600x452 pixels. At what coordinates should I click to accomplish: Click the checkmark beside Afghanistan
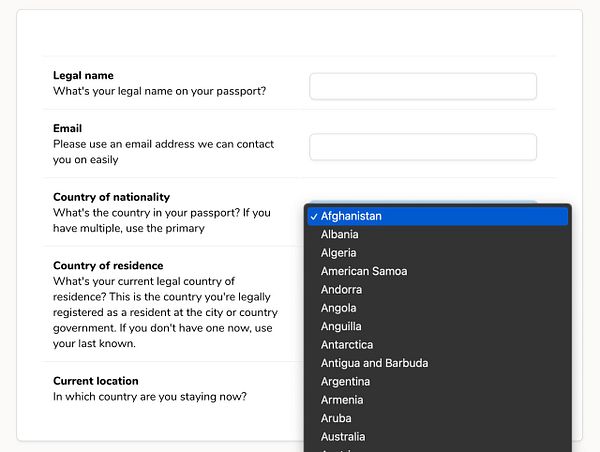tap(314, 216)
